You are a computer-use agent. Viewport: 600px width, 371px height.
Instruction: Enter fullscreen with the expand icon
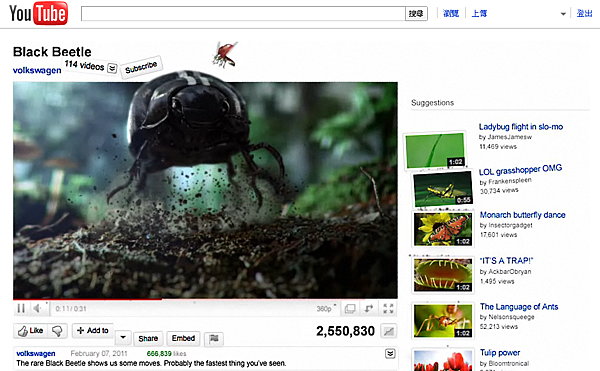[388, 309]
